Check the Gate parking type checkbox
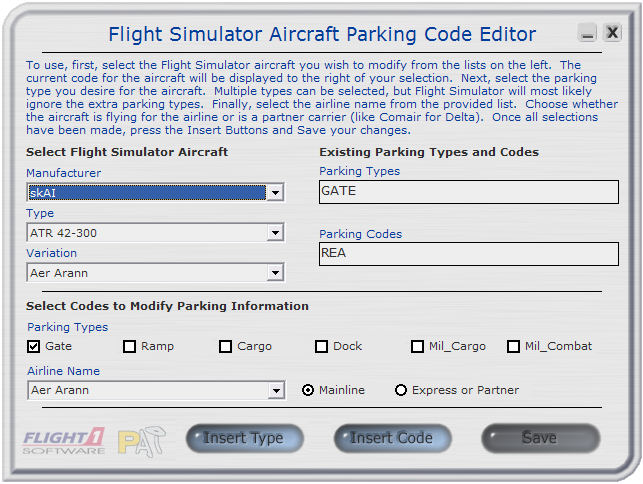The height and width of the screenshot is (484, 643). coord(34,347)
